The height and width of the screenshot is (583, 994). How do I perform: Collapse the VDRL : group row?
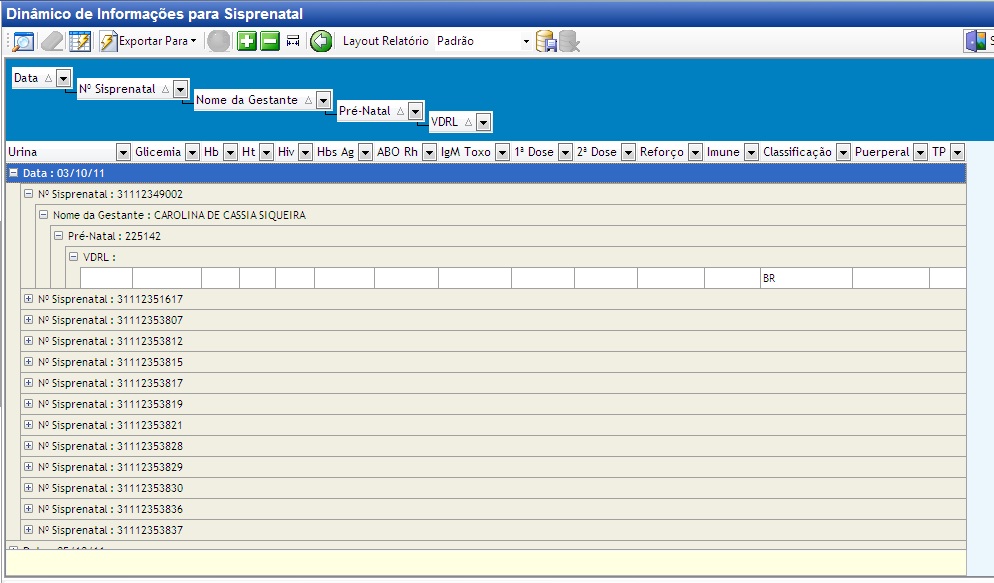tap(74, 257)
